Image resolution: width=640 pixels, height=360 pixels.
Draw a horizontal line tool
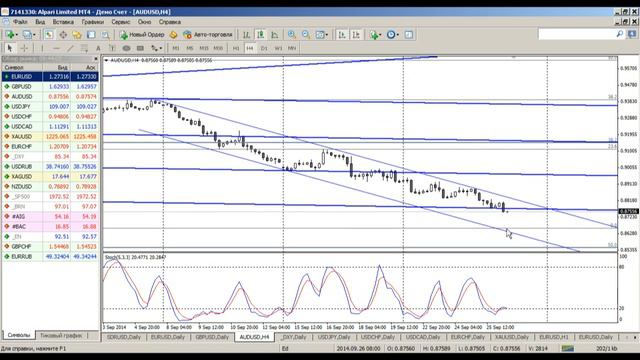tap(56, 48)
